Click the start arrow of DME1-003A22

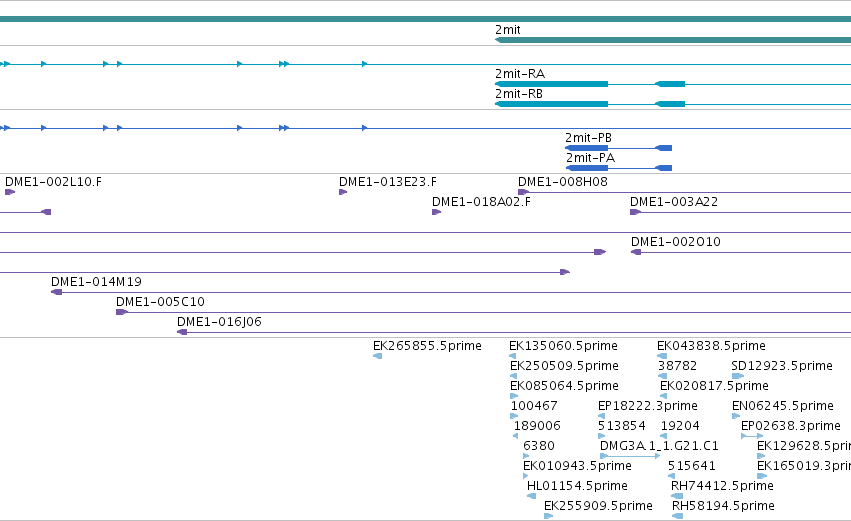tap(635, 212)
